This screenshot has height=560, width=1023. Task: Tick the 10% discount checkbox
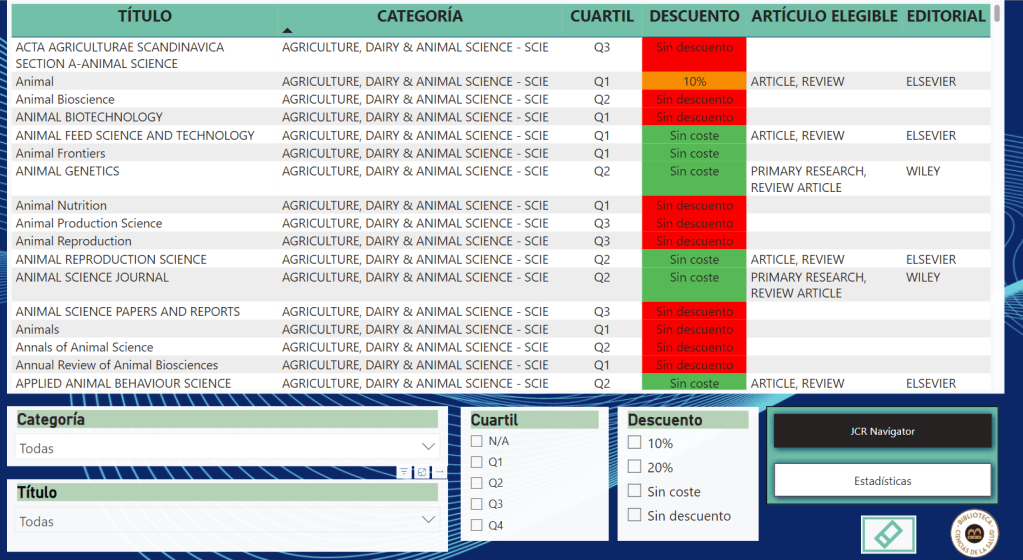coord(634,443)
